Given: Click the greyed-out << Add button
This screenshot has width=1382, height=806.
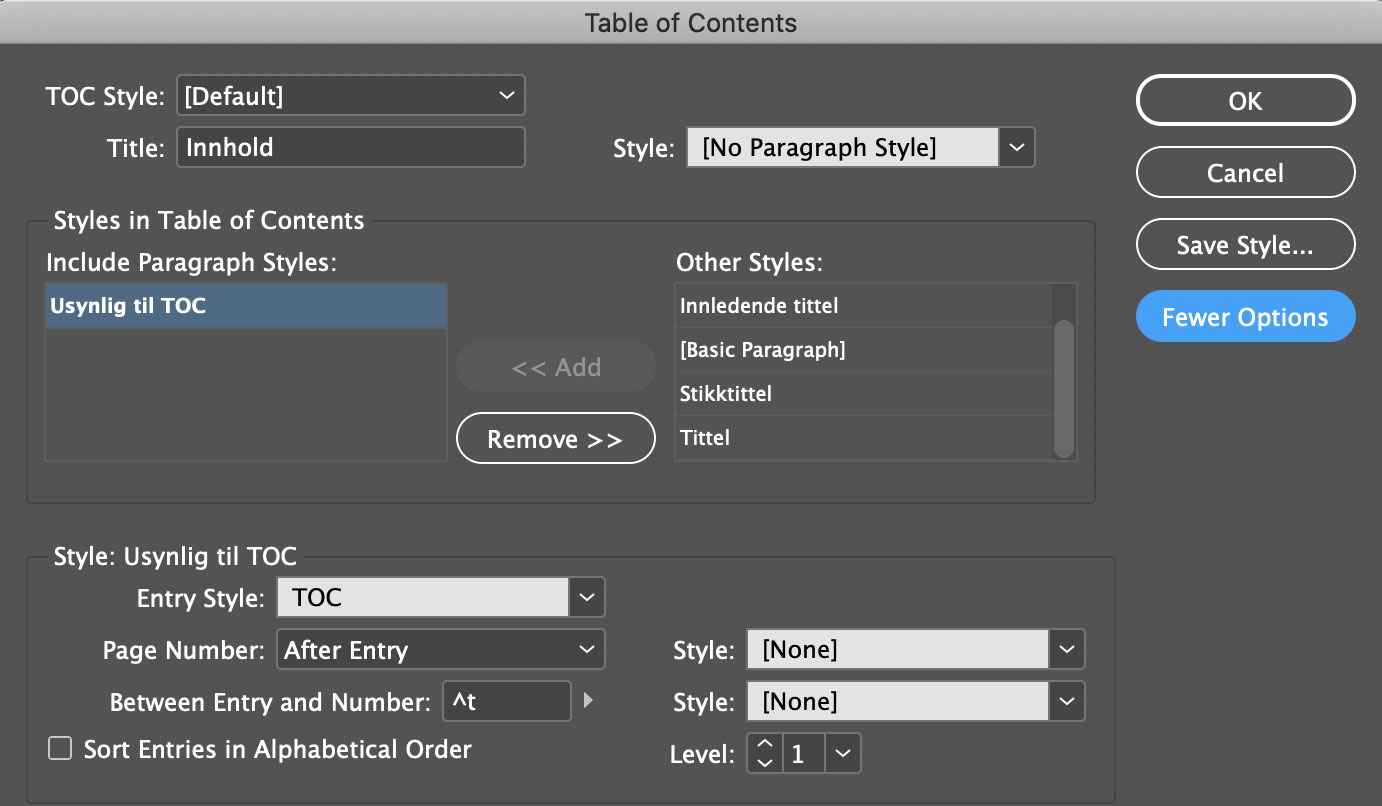Looking at the screenshot, I should coord(555,367).
